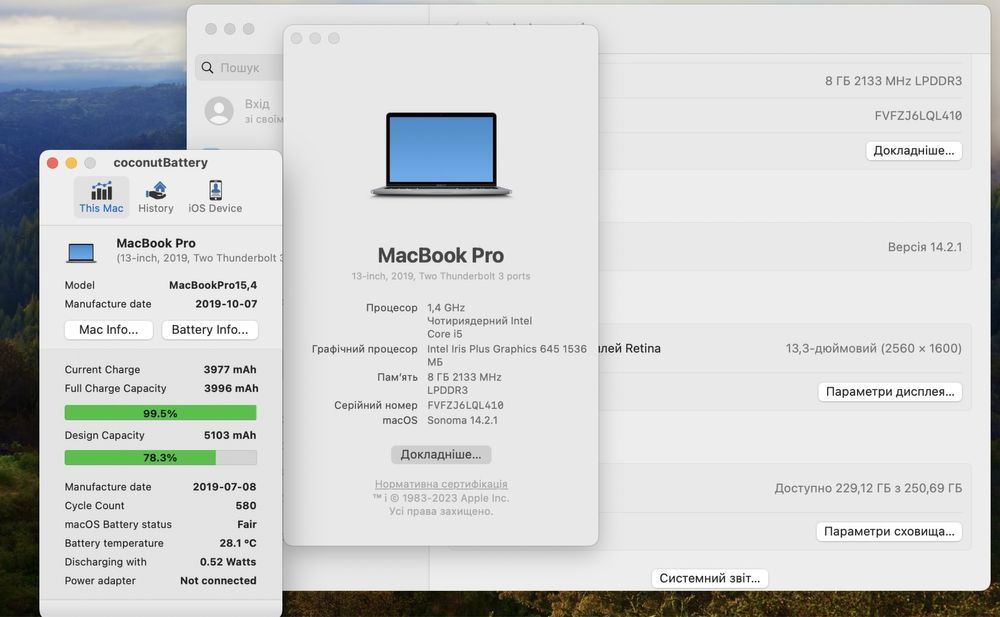This screenshot has height=617, width=1000.
Task: Click the macOS Battery status Fair value
Action: click(247, 524)
